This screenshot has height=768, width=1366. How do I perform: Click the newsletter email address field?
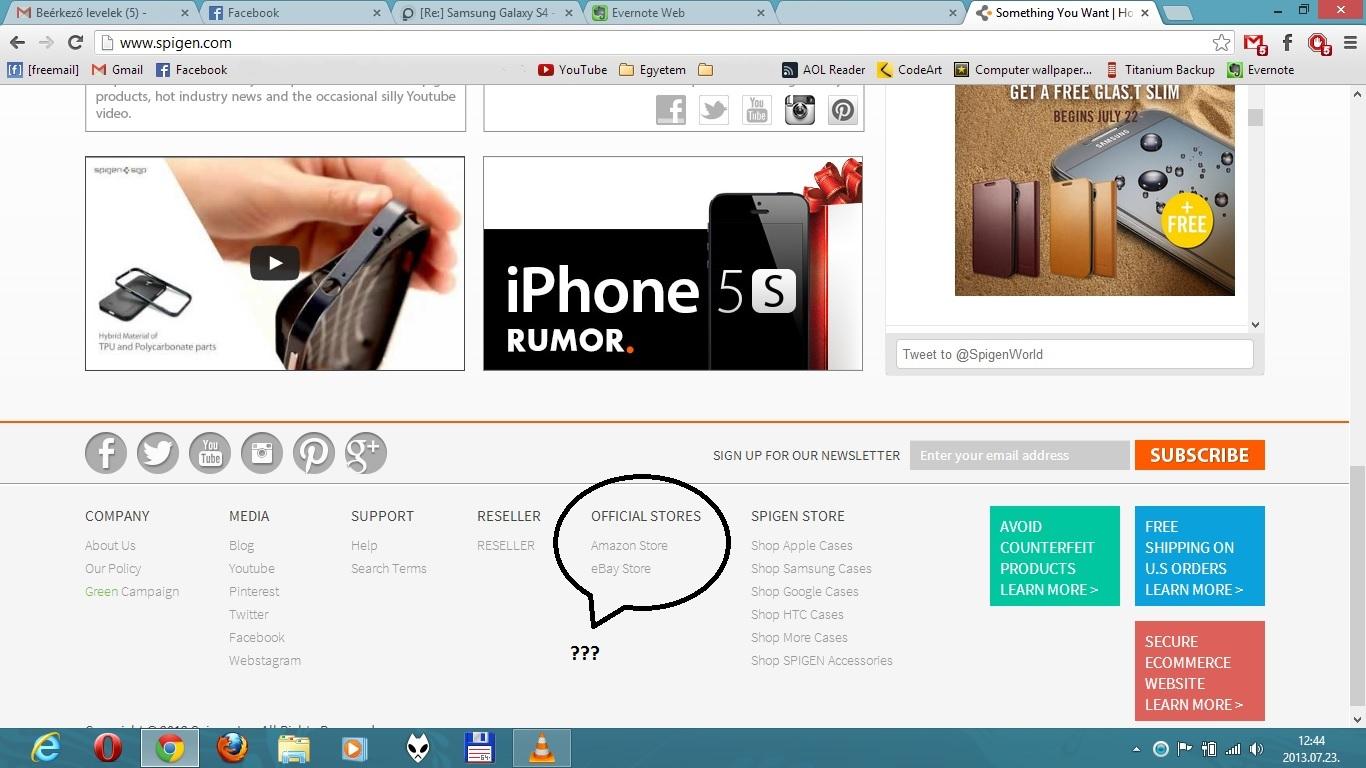pos(1020,455)
